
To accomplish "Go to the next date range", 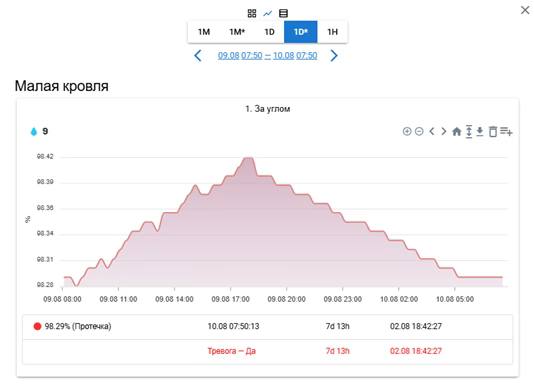I will (334, 56).
